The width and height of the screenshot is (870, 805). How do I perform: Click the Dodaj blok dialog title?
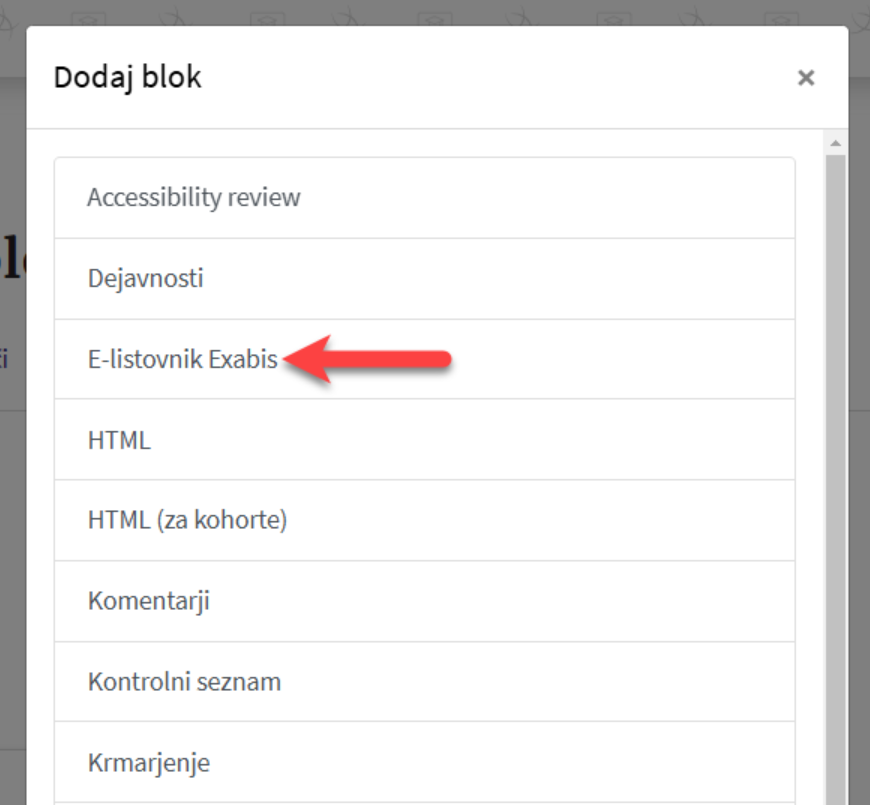pyautogui.click(x=128, y=77)
